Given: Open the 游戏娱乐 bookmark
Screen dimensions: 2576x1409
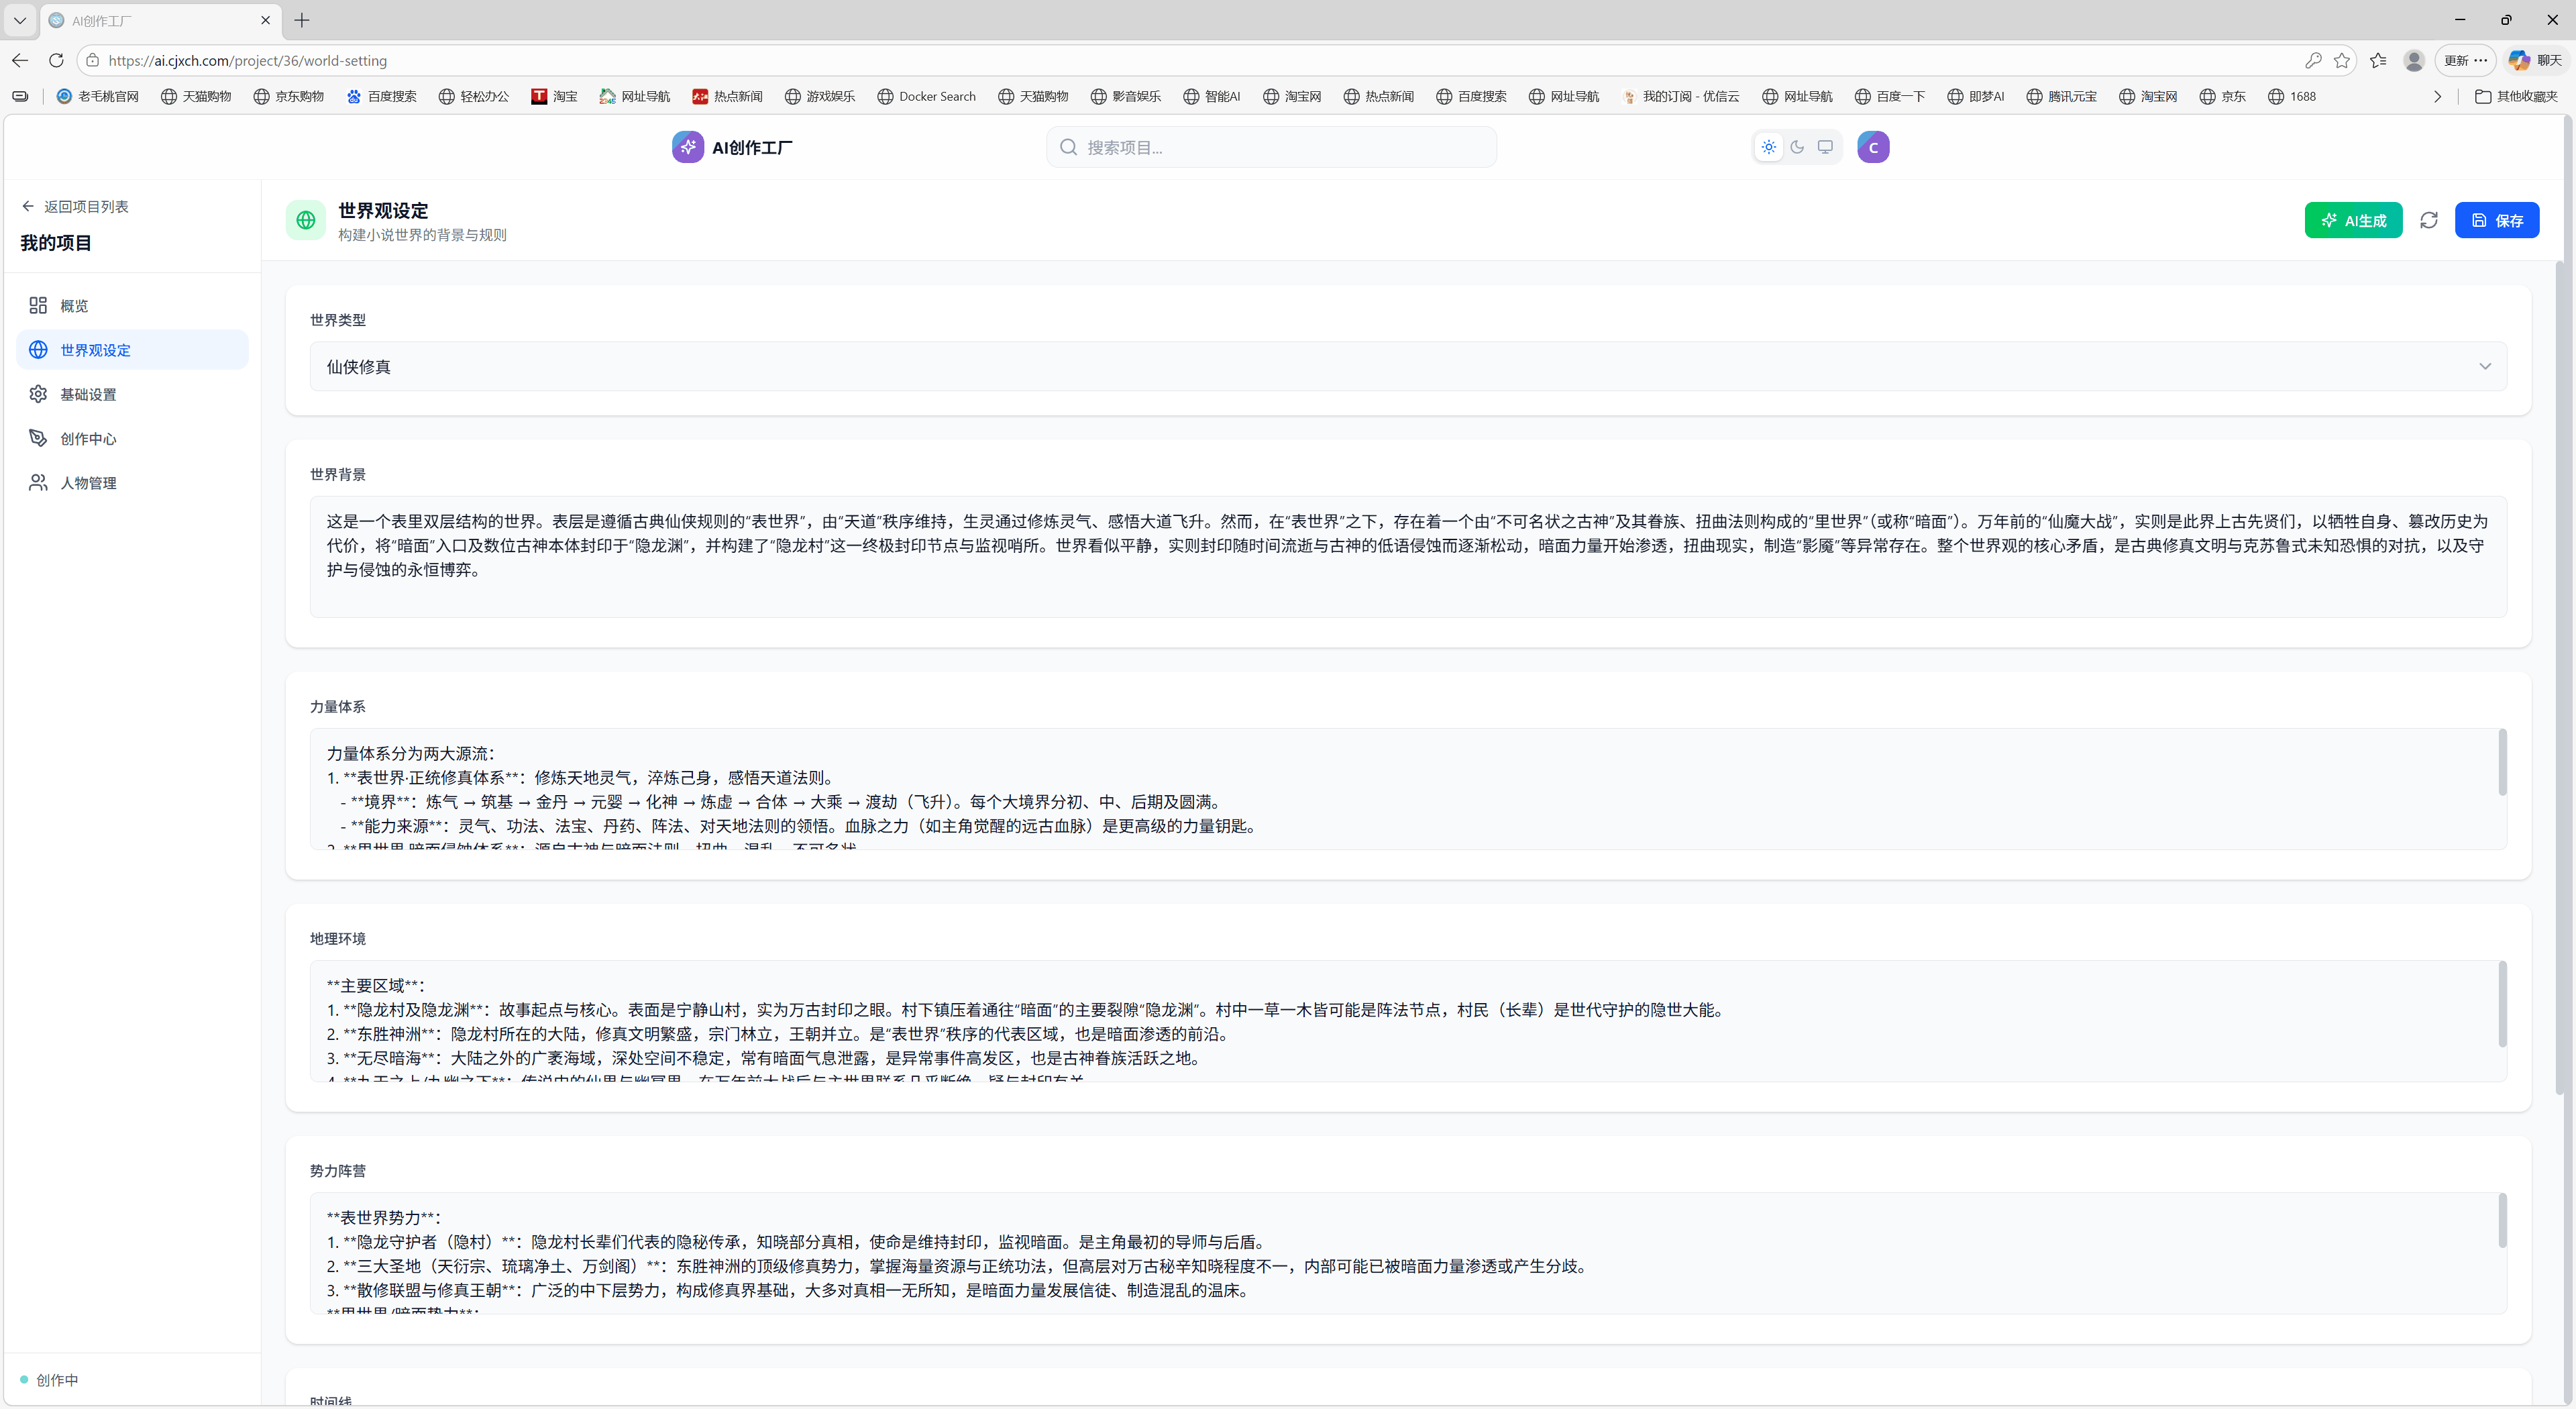Looking at the screenshot, I should coord(820,96).
